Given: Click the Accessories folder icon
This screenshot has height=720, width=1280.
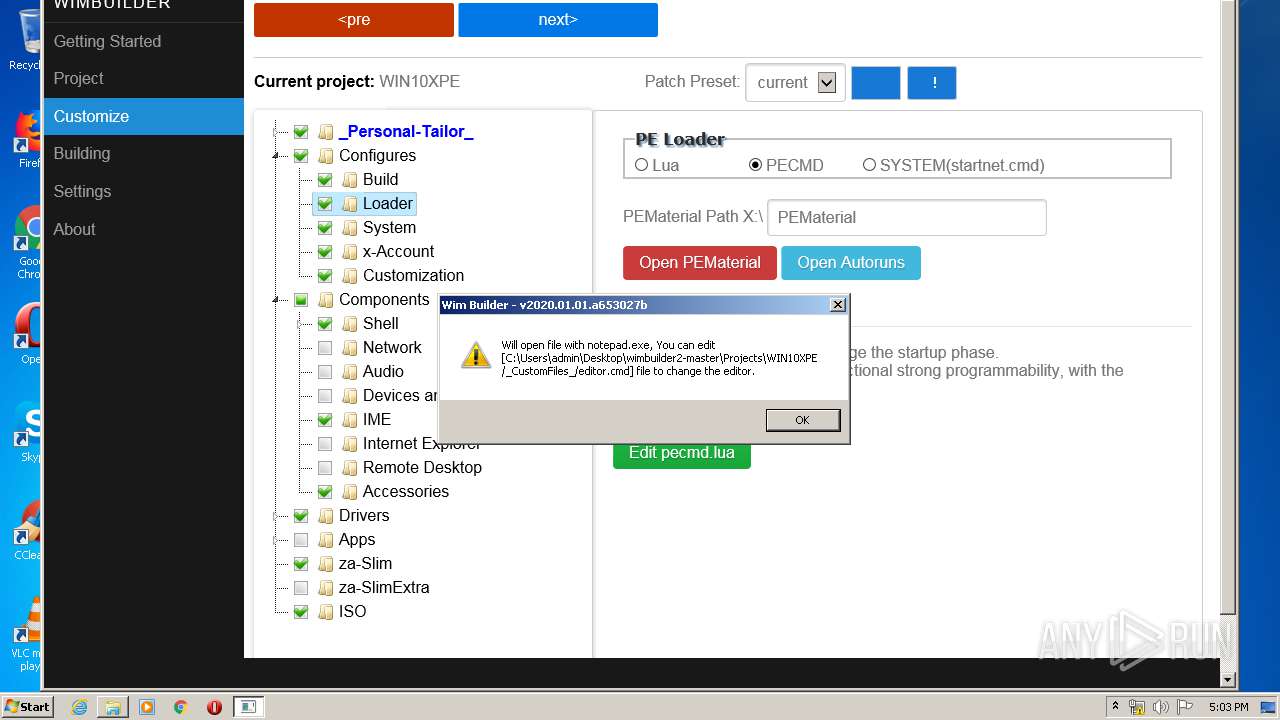Looking at the screenshot, I should point(349,491).
